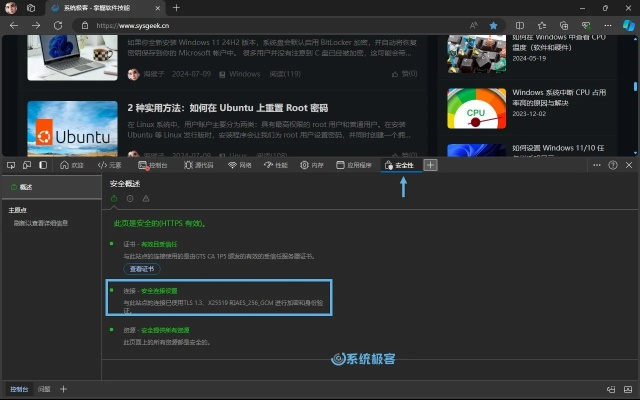Viewport: 640px width, 400px height.
Task: Switch to the 网络 (Network) tab
Action: [x=239, y=165]
